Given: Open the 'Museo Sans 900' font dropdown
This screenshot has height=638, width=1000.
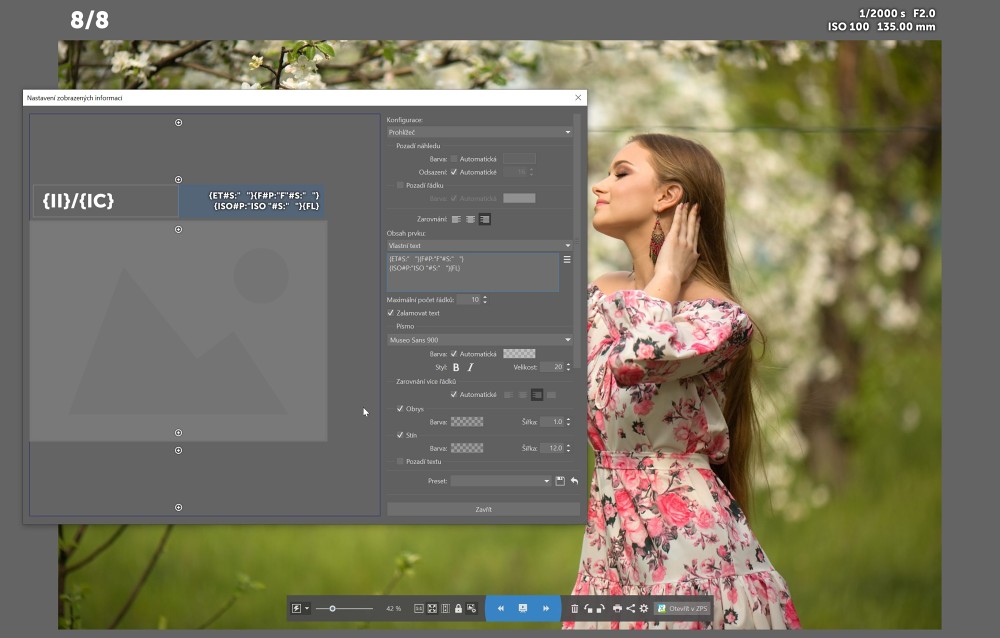Looking at the screenshot, I should tap(480, 340).
